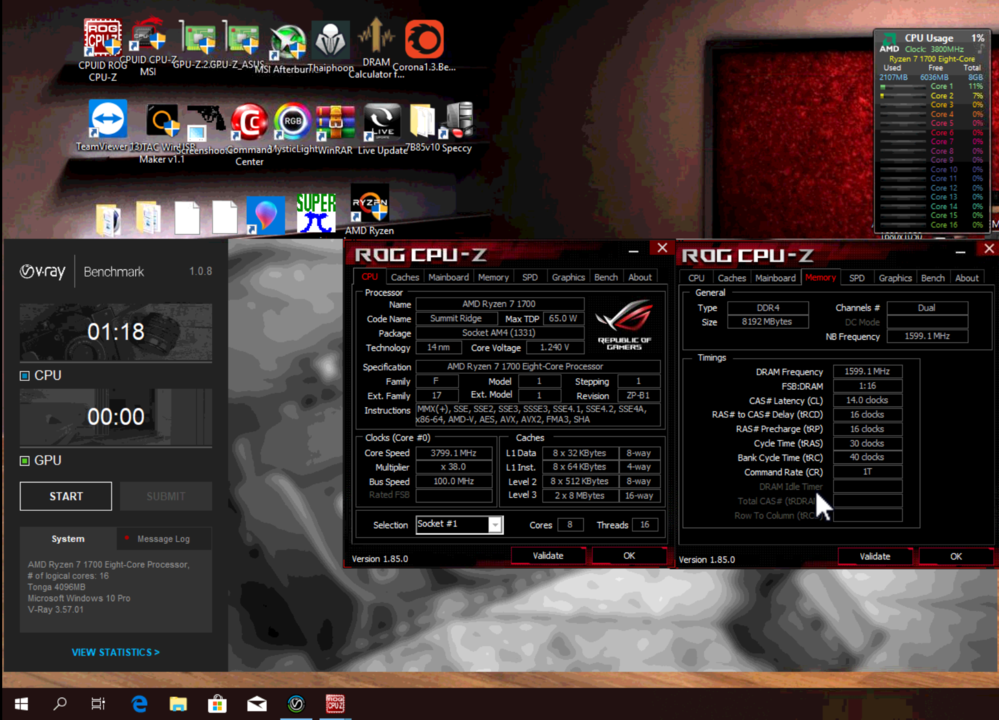Open SPD tab in left CPU-Z window

pyautogui.click(x=530, y=277)
